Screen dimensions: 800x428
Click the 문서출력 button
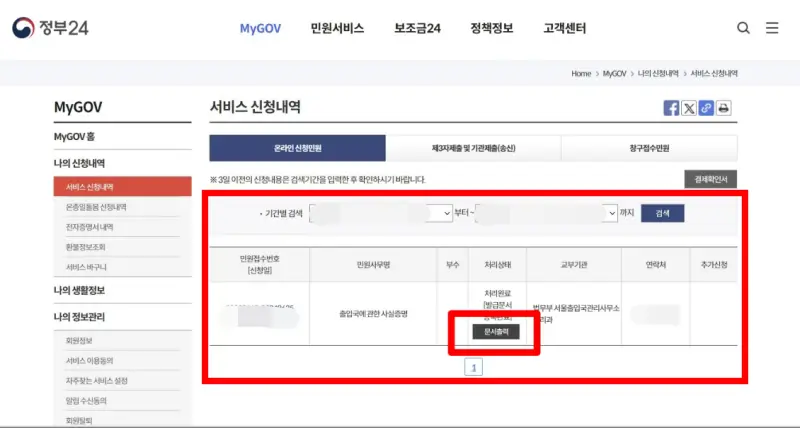496,332
